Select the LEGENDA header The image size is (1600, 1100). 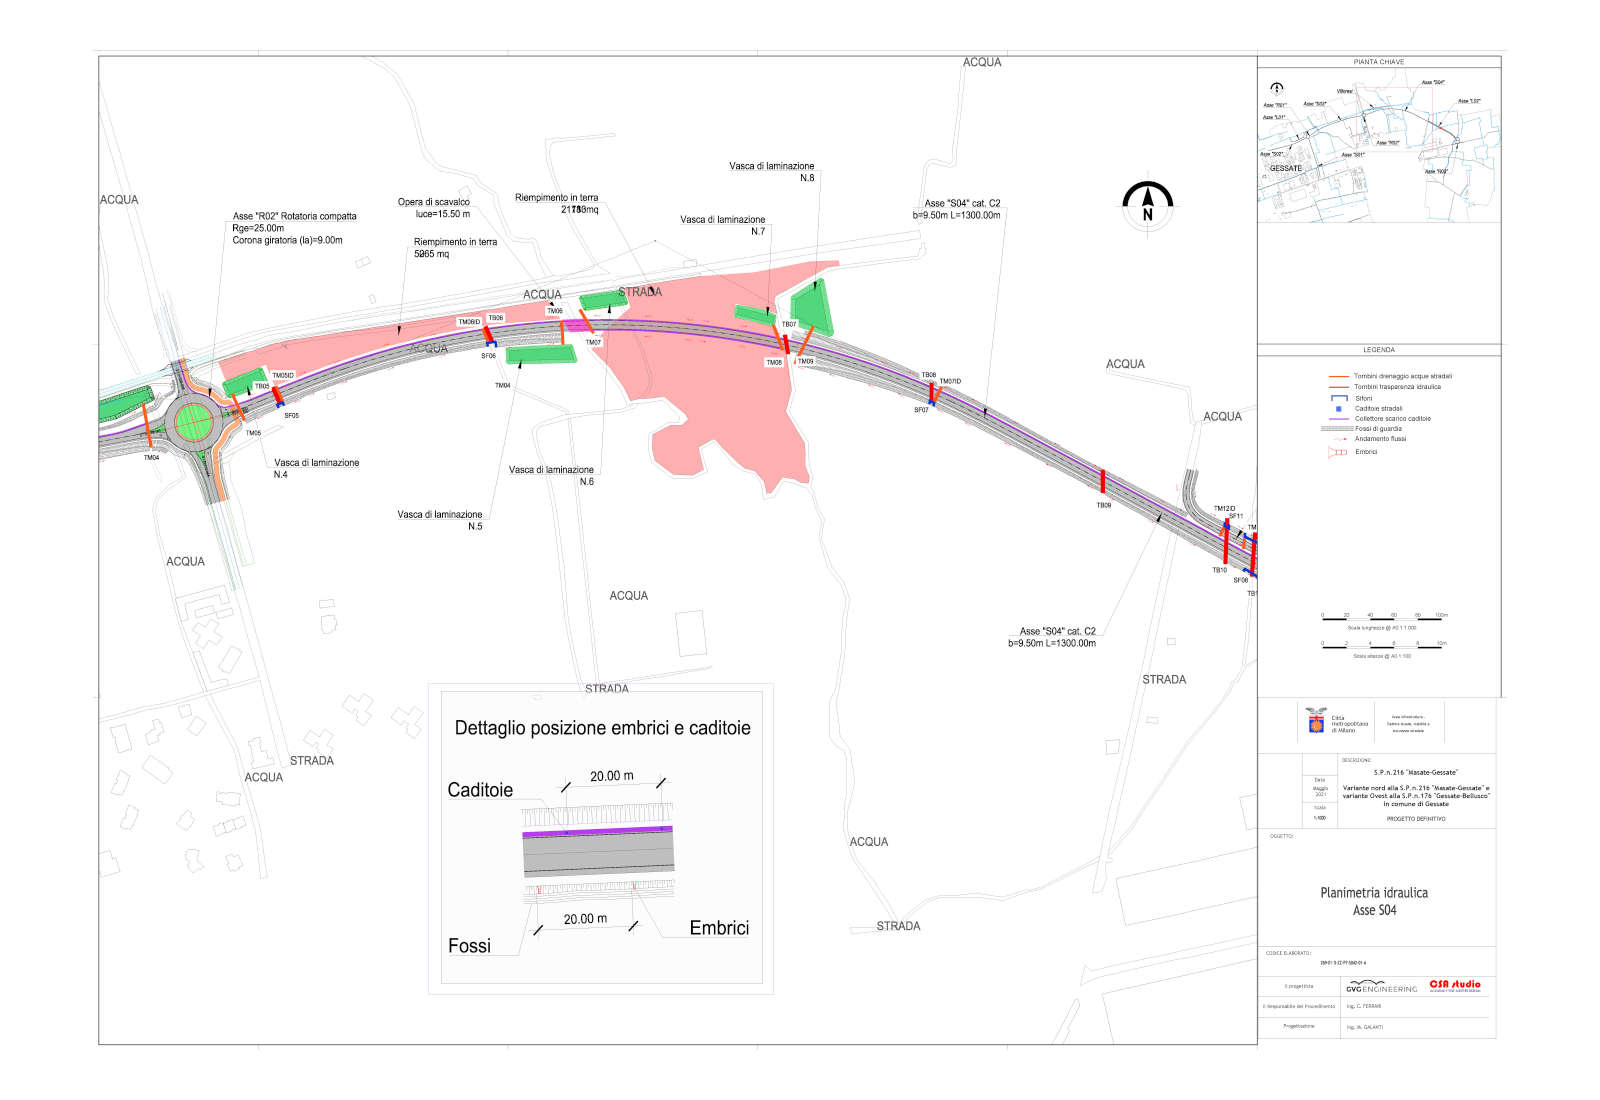click(x=1379, y=350)
